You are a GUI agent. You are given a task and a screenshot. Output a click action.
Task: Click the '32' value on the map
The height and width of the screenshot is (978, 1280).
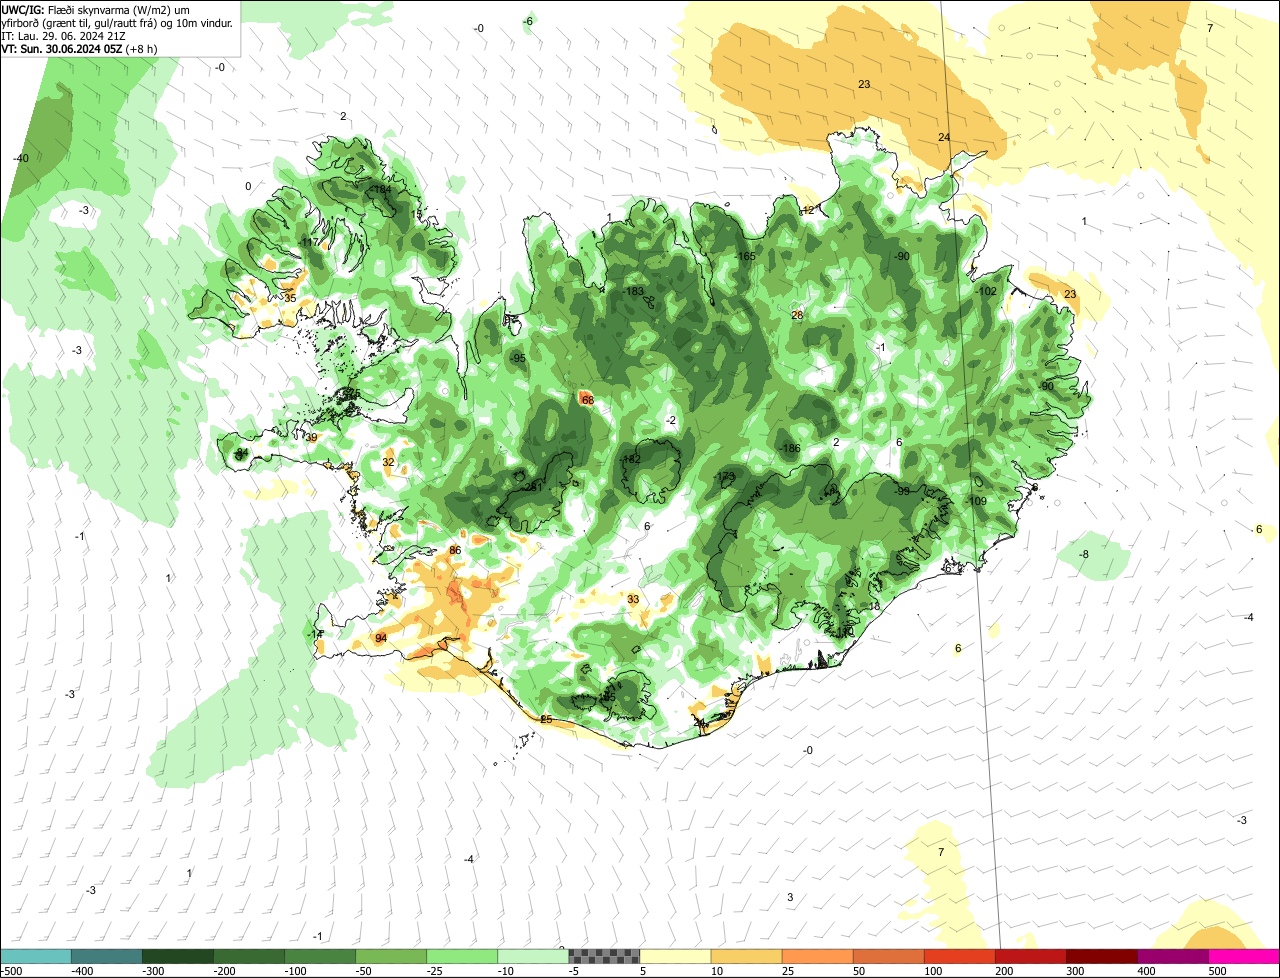tap(388, 462)
